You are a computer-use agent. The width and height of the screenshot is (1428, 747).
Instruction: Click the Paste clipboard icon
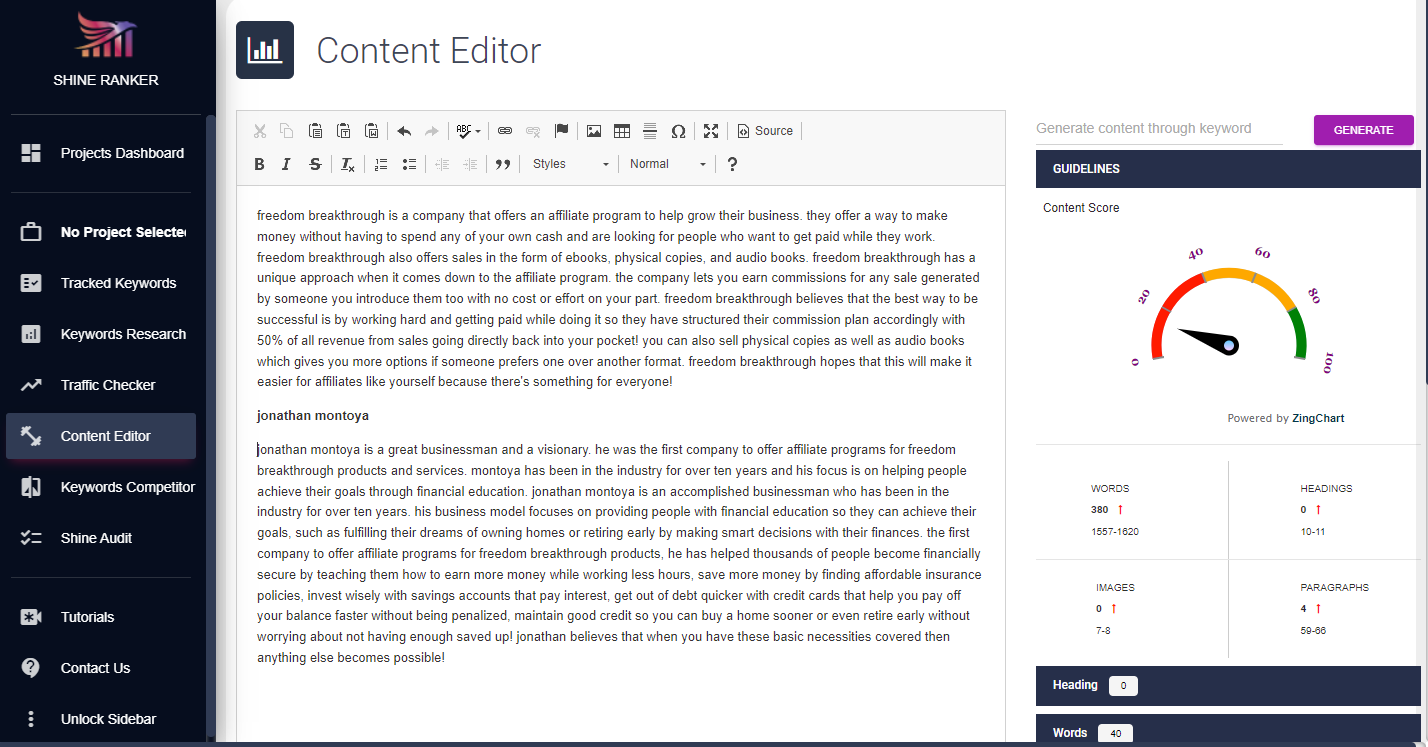(315, 131)
